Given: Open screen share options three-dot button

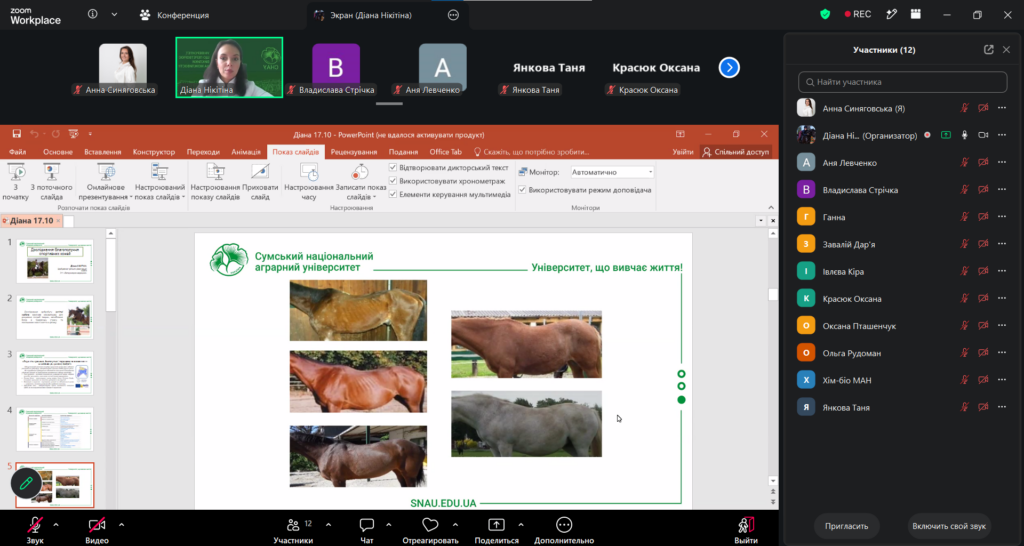Looking at the screenshot, I should (x=453, y=15).
